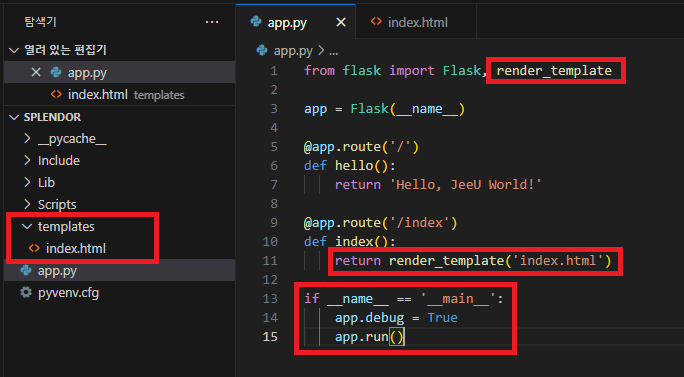Open the pyvenv.cfg file
Screen dimensions: 684x377
coord(68,292)
